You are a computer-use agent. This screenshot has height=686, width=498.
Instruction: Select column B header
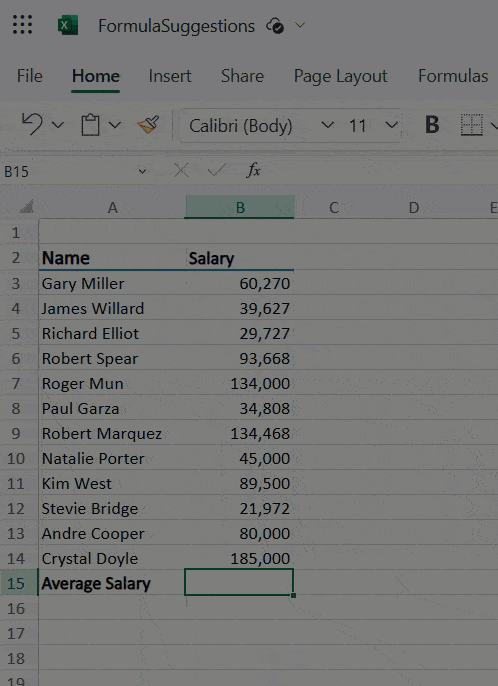click(x=239, y=207)
